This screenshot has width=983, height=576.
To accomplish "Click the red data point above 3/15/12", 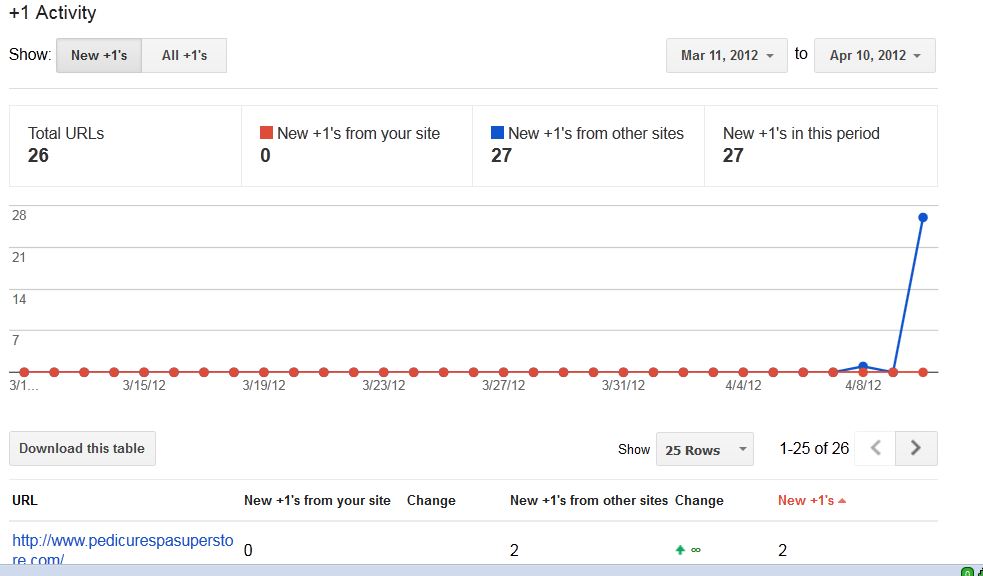I will tap(144, 372).
